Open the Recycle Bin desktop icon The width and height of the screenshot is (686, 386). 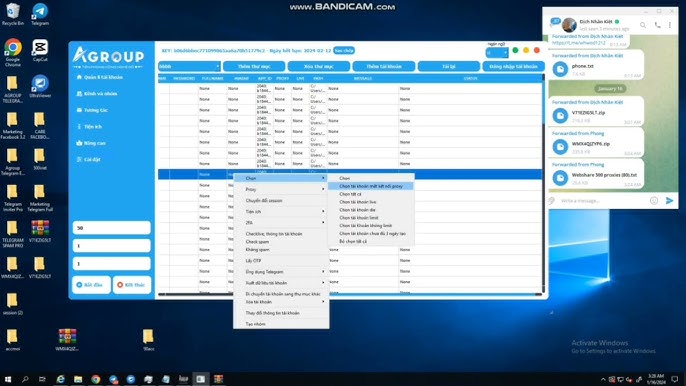[x=13, y=14]
